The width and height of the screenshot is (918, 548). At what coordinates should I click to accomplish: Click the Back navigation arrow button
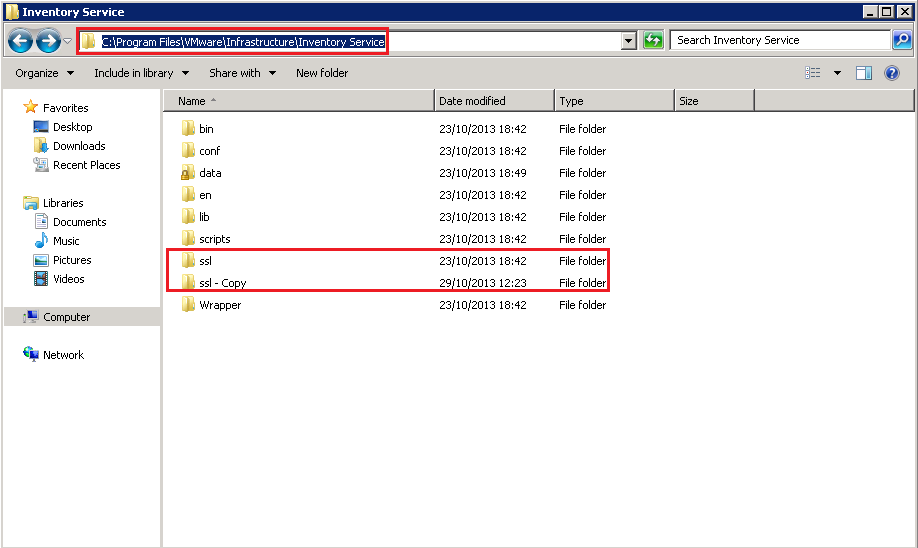coord(20,41)
